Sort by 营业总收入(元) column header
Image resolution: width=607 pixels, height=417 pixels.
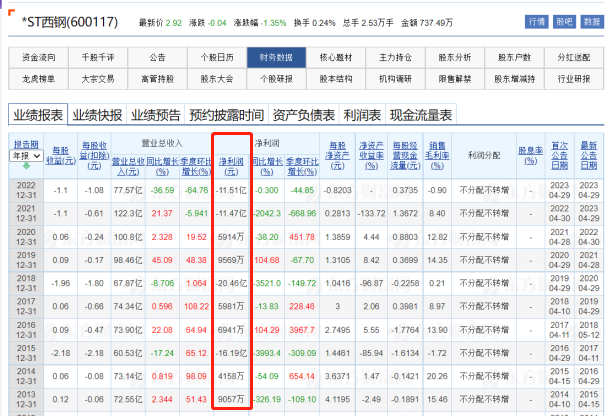pos(128,166)
